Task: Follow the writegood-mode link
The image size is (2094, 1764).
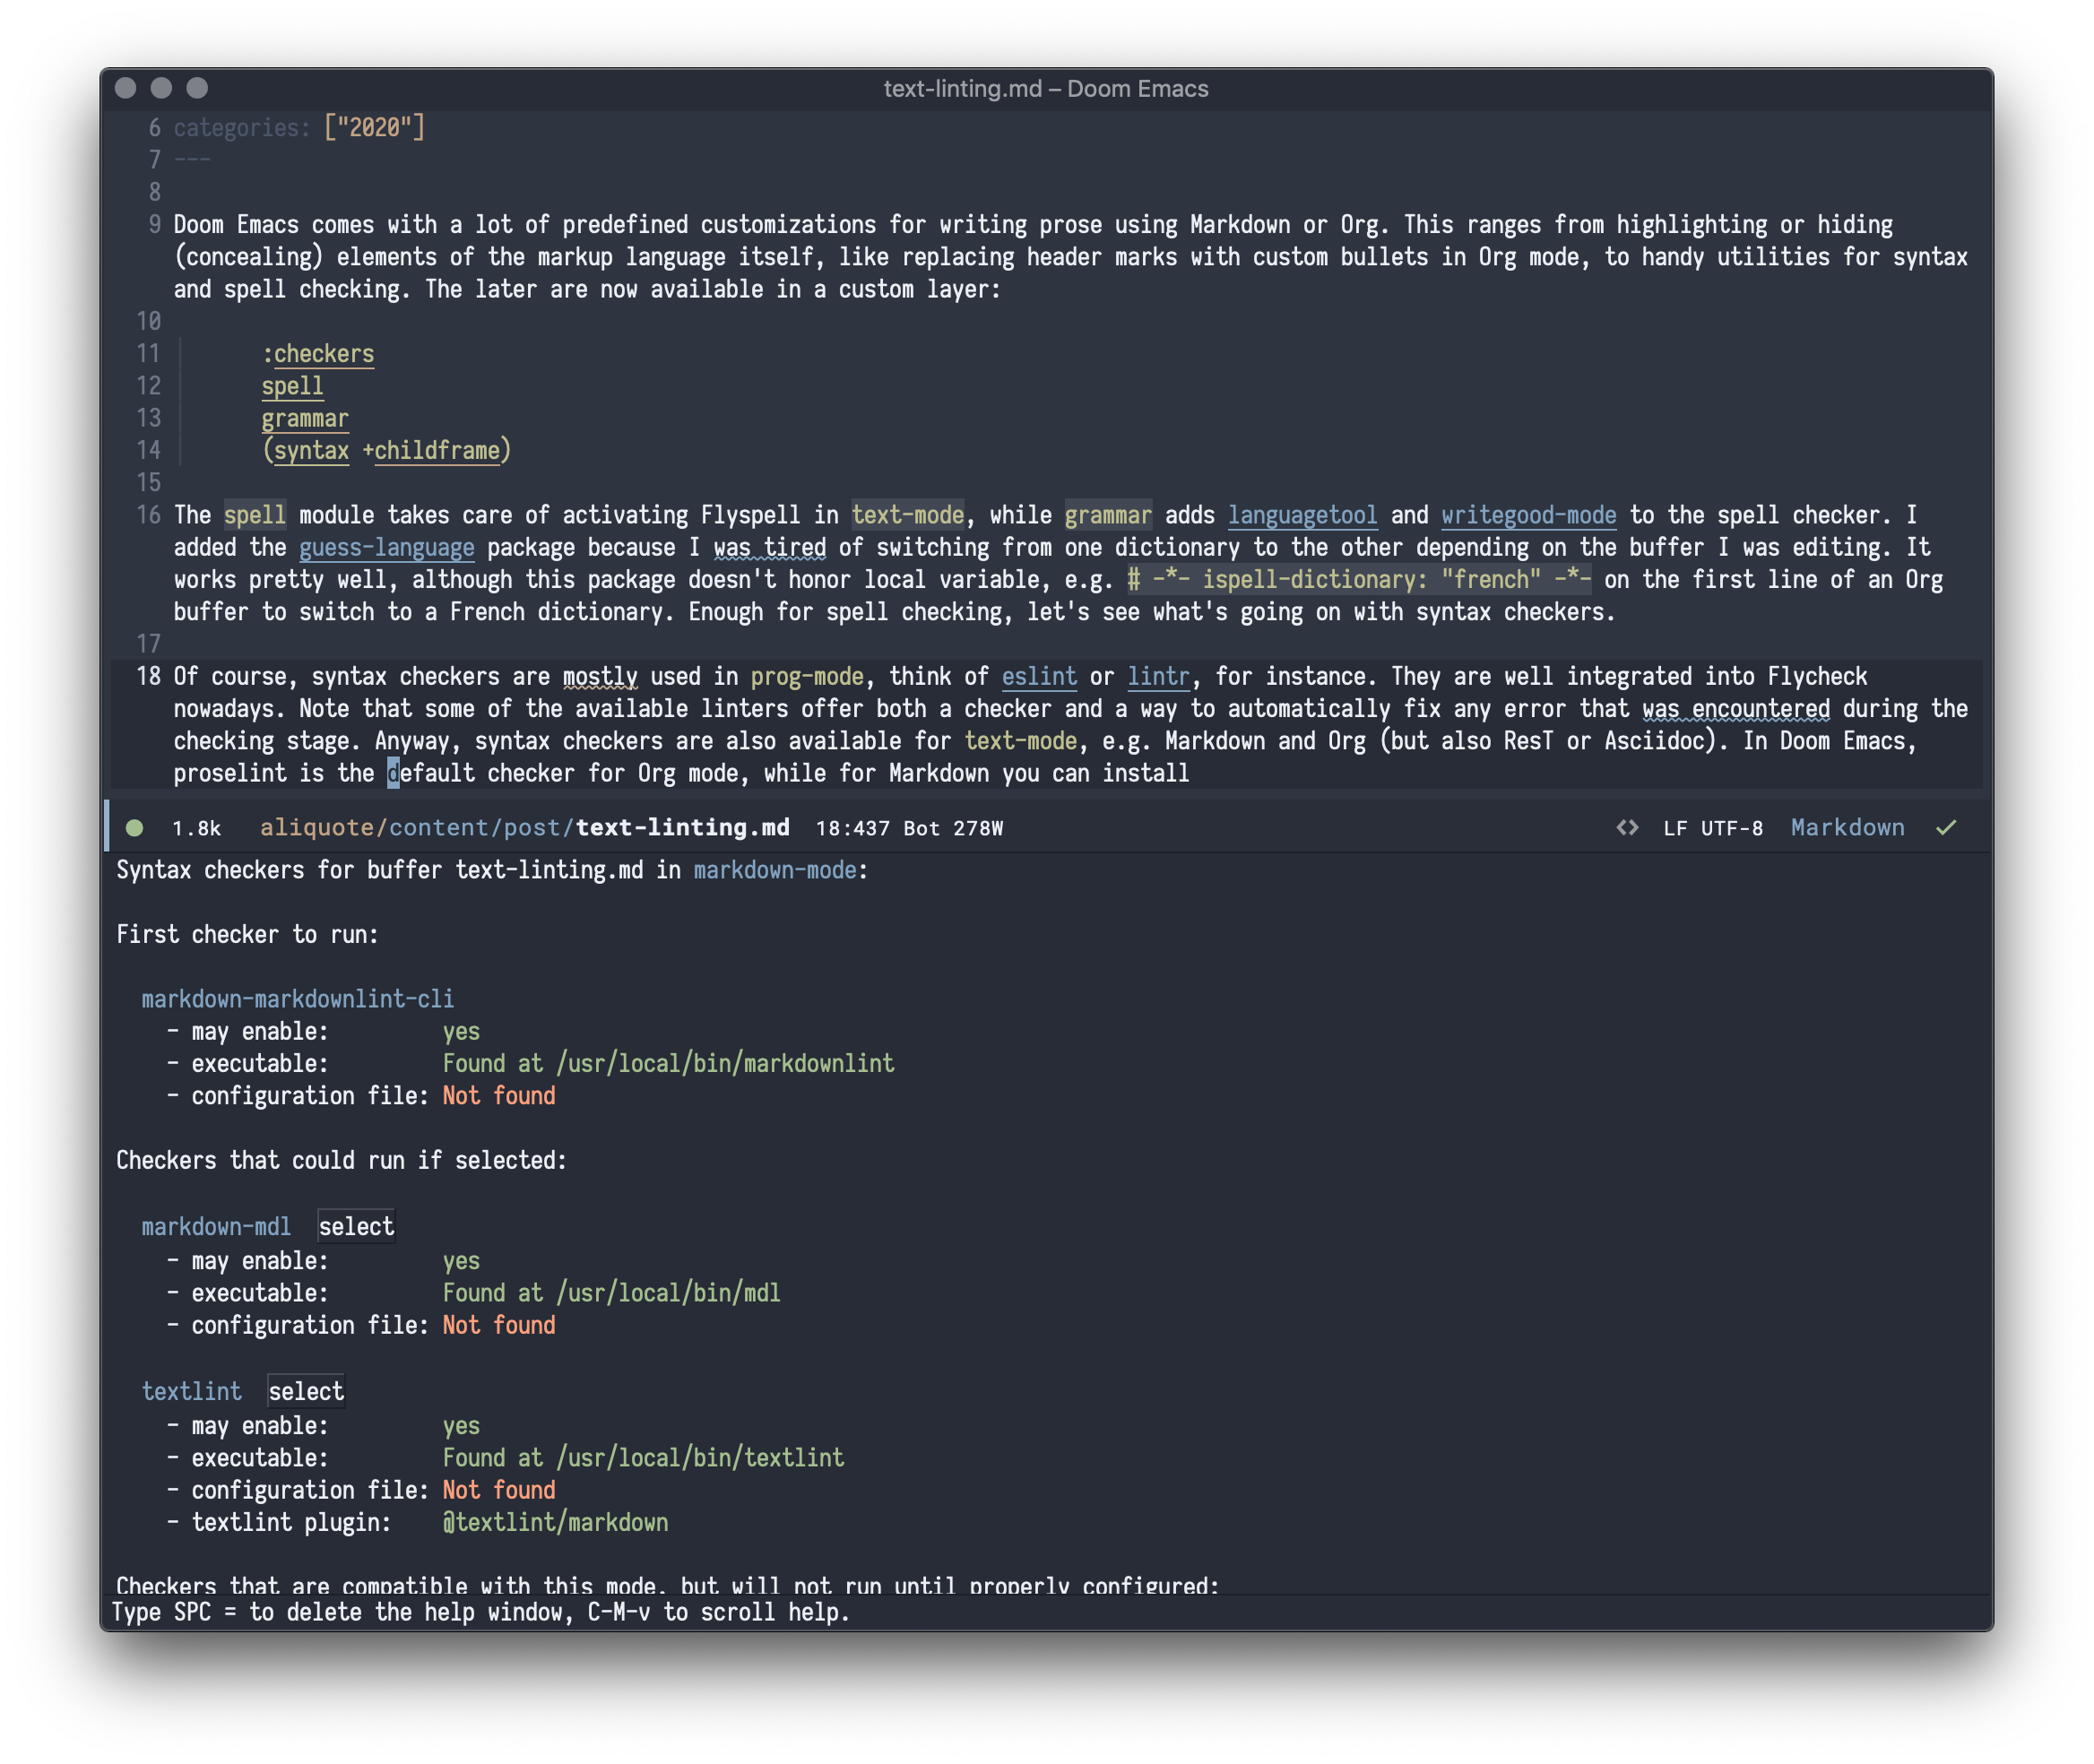Action: [x=1528, y=515]
